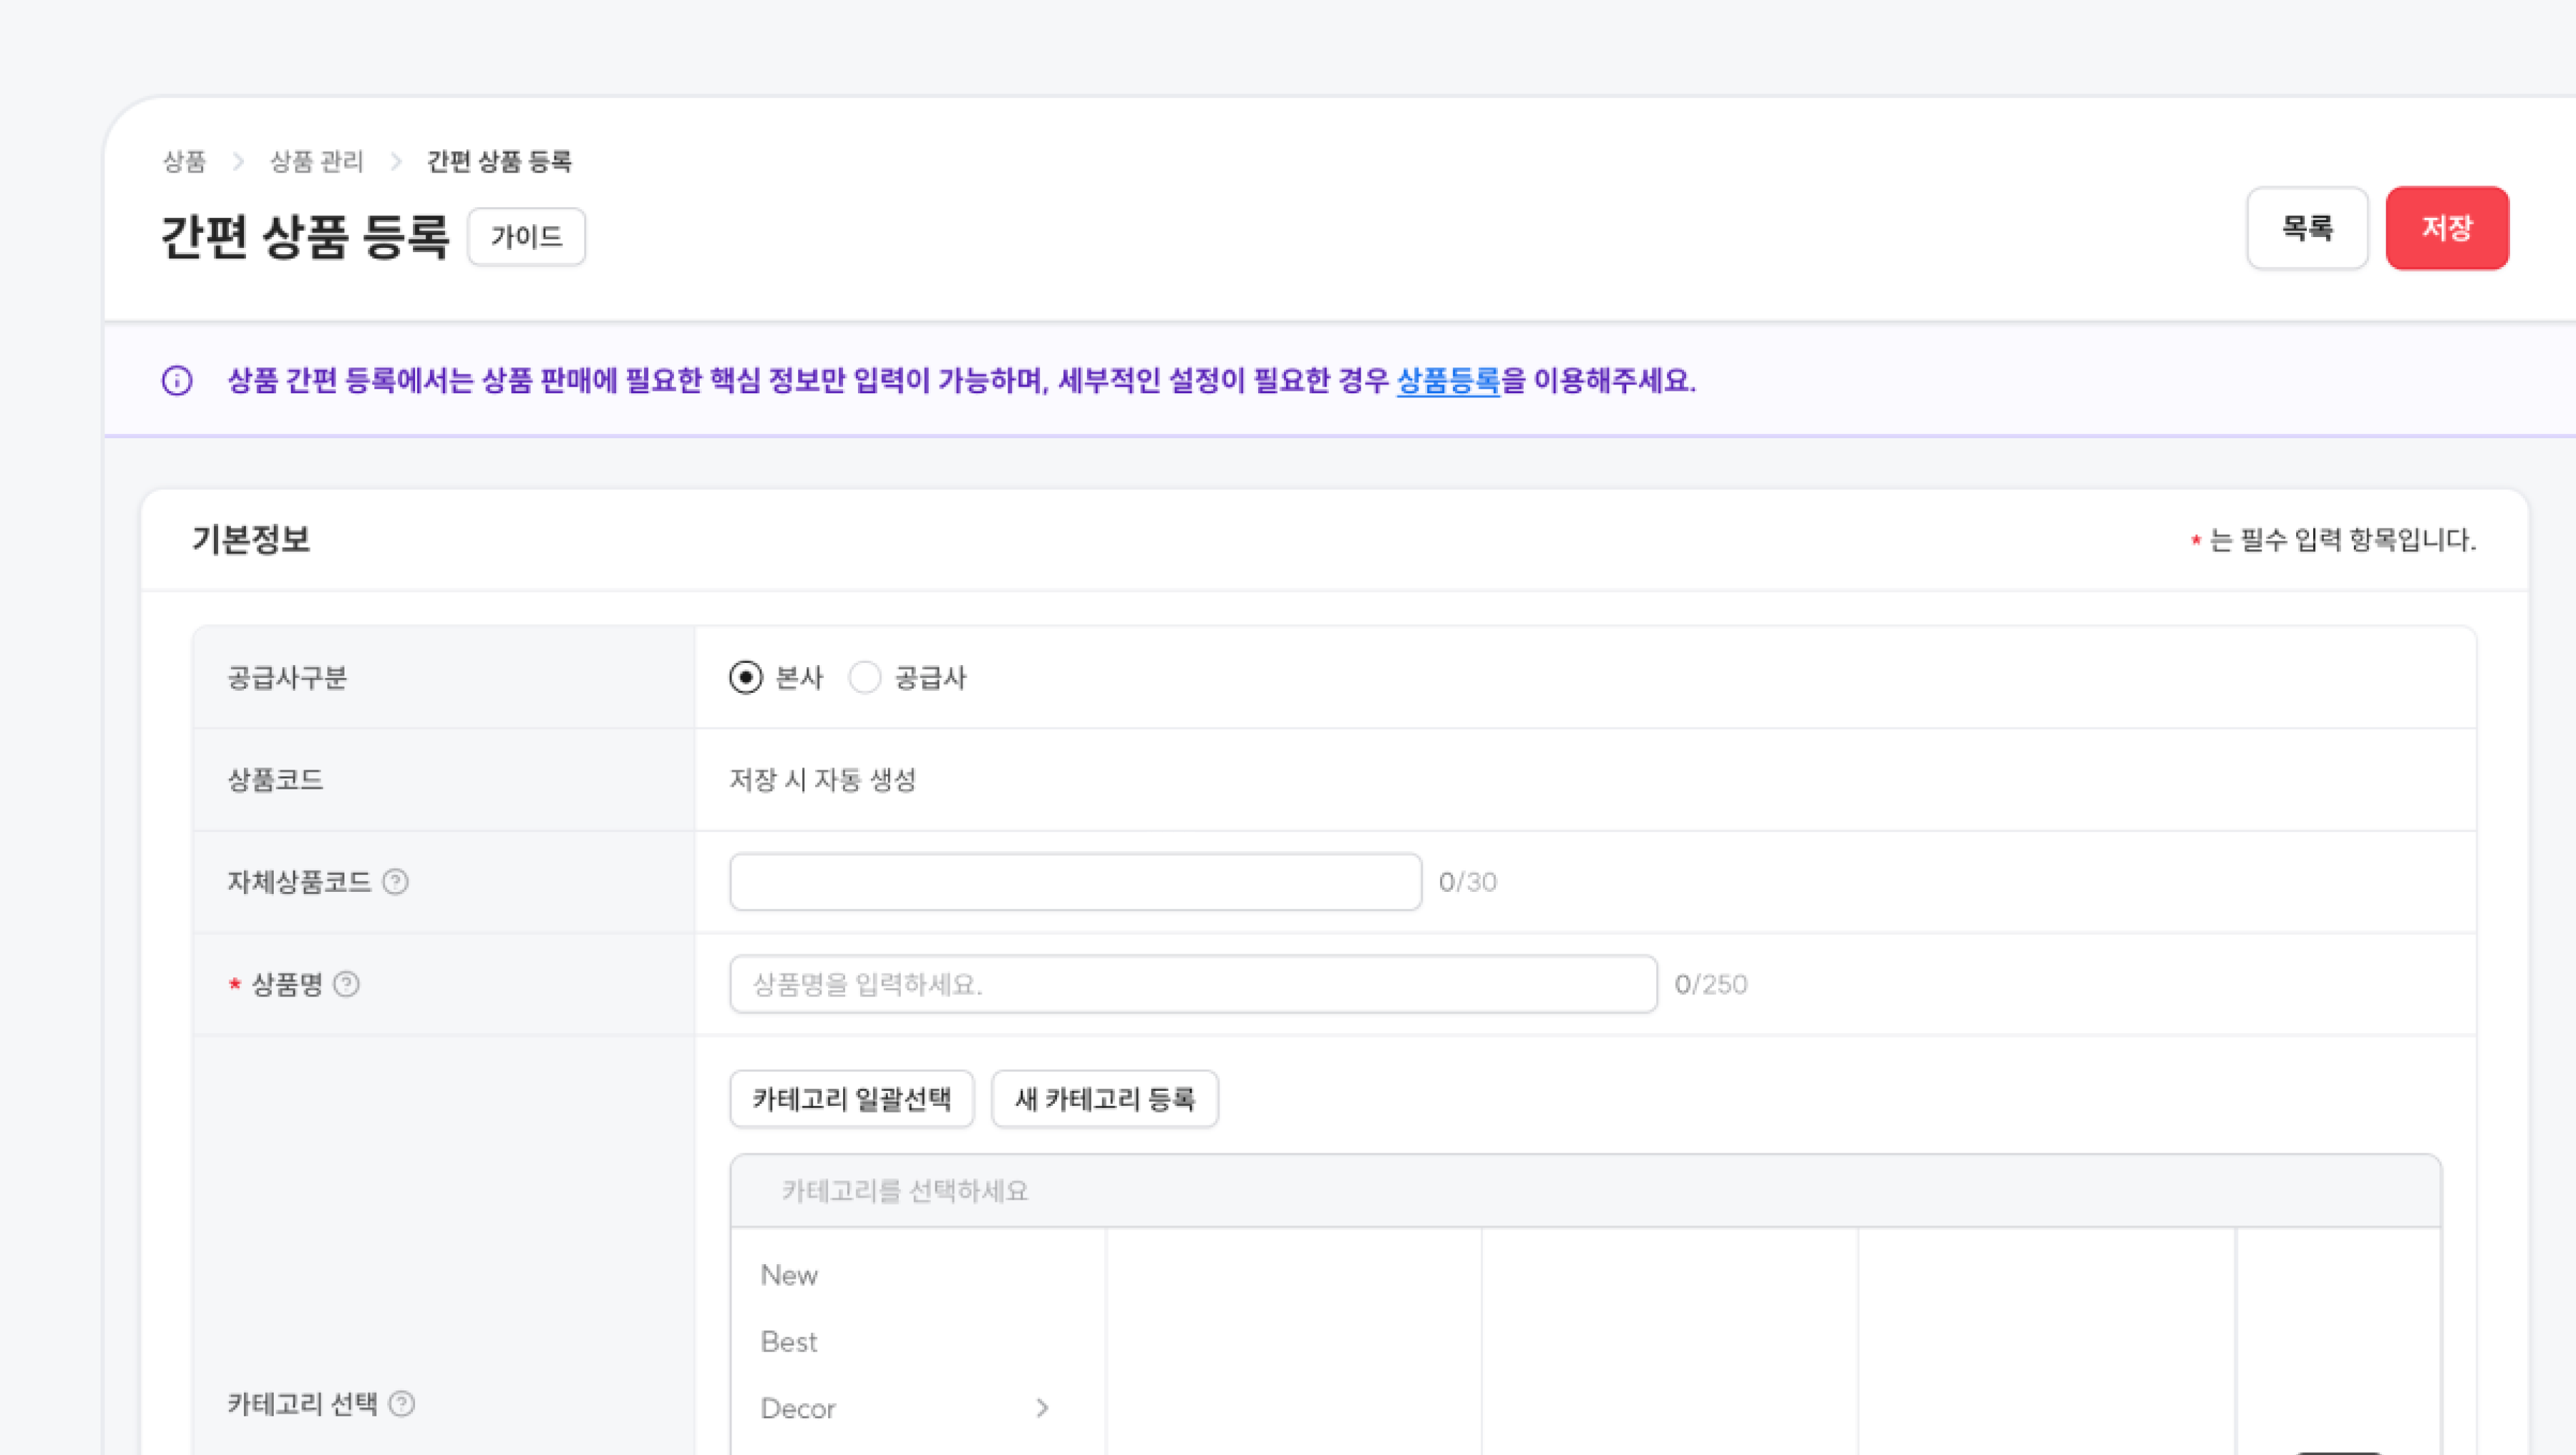Click the info icon in the notice banner
This screenshot has height=1455, width=2576.
(x=177, y=381)
